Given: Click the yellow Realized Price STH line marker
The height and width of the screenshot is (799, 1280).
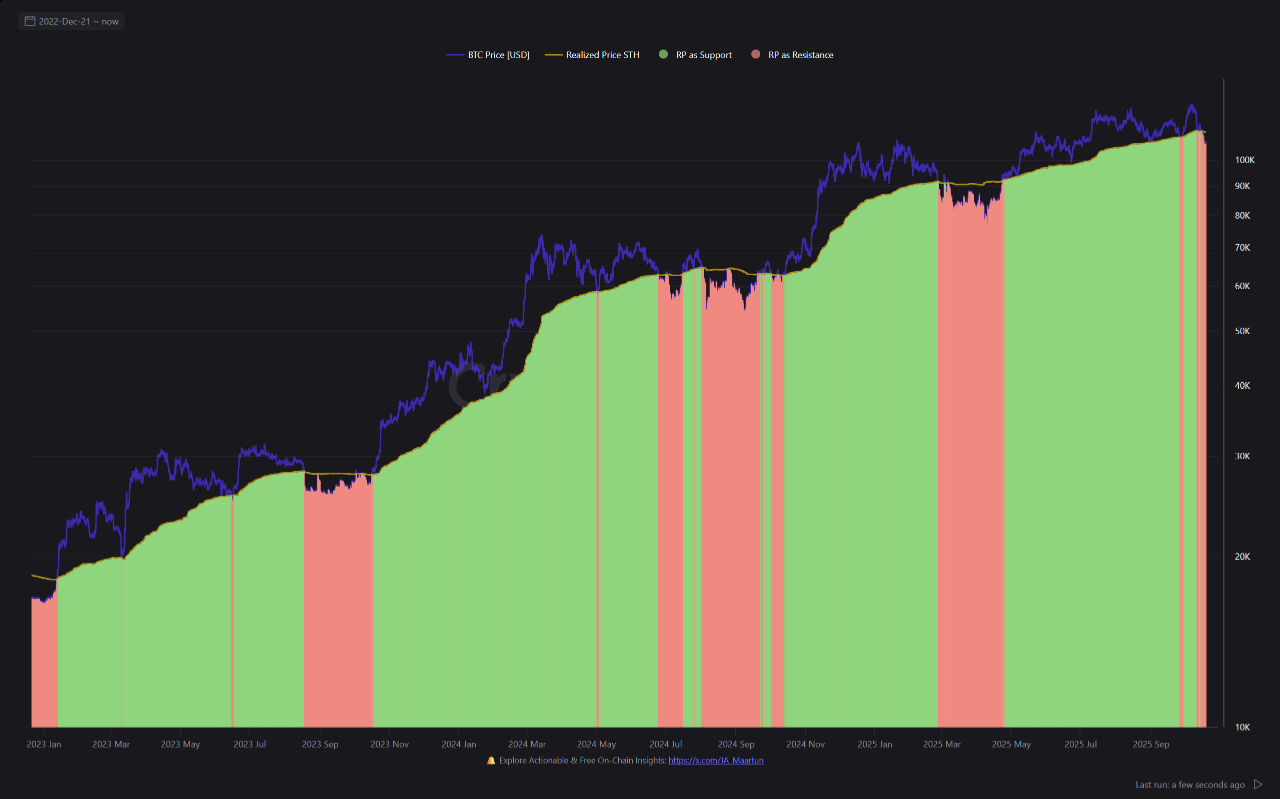Looking at the screenshot, I should (553, 55).
